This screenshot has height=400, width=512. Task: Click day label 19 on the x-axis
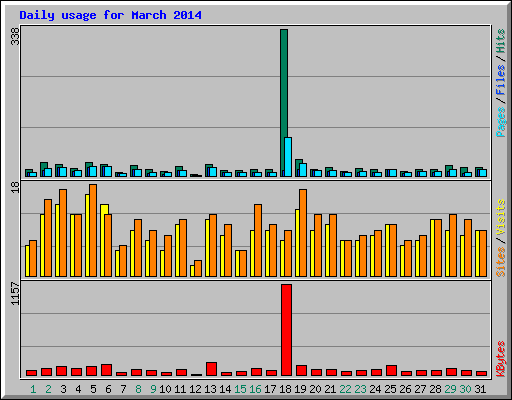(x=300, y=389)
